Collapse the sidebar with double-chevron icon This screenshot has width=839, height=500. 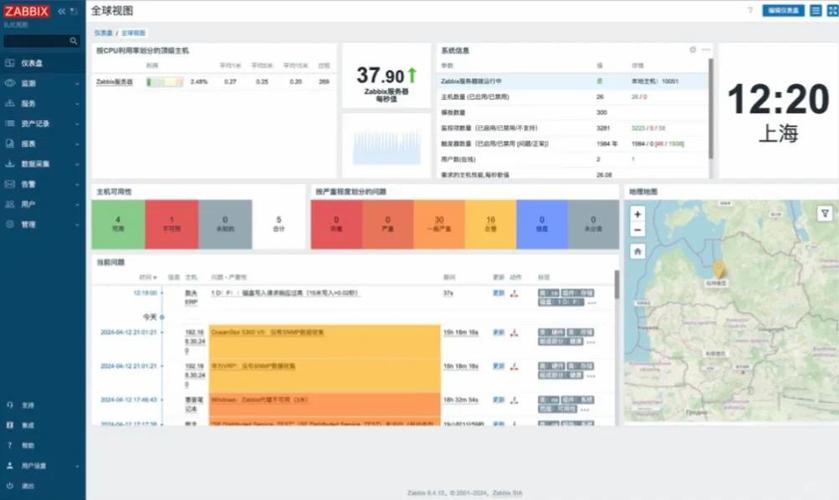click(x=62, y=11)
